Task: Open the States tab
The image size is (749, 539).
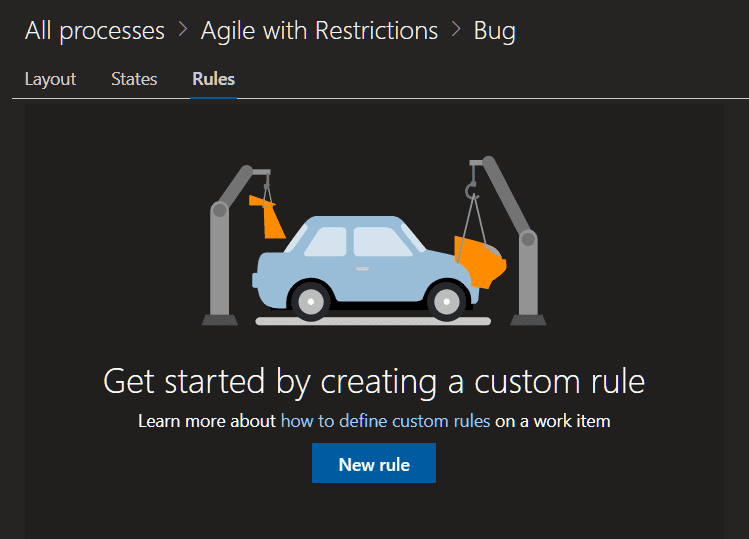Action: point(134,79)
